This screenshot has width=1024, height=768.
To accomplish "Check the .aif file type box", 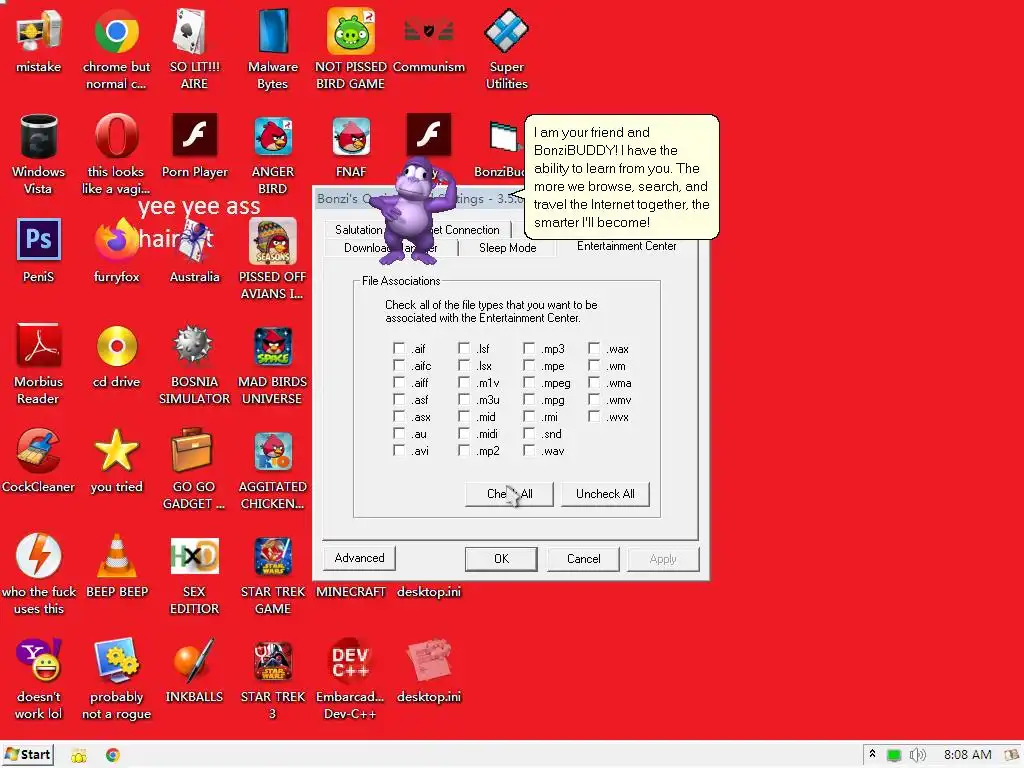I will [399, 348].
